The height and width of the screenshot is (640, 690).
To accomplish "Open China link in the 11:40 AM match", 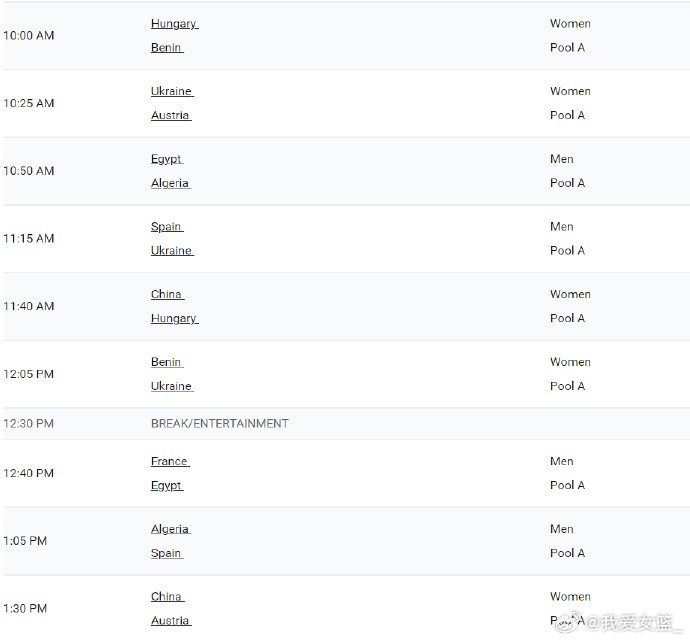I will 166,295.
